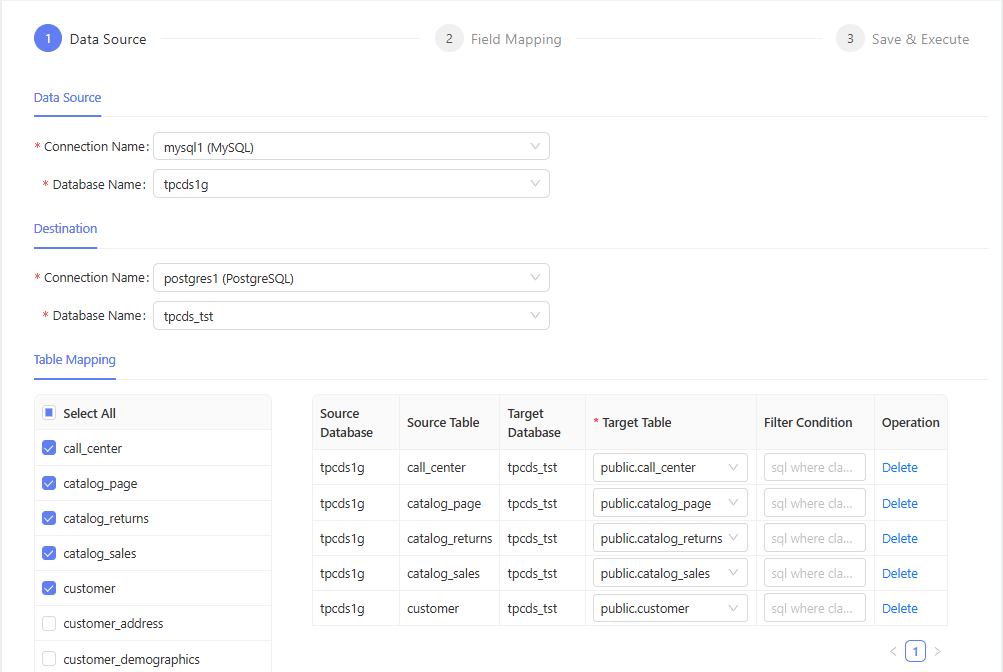
Task: Expand the tpcds1g database name dropdown
Action: click(351, 184)
